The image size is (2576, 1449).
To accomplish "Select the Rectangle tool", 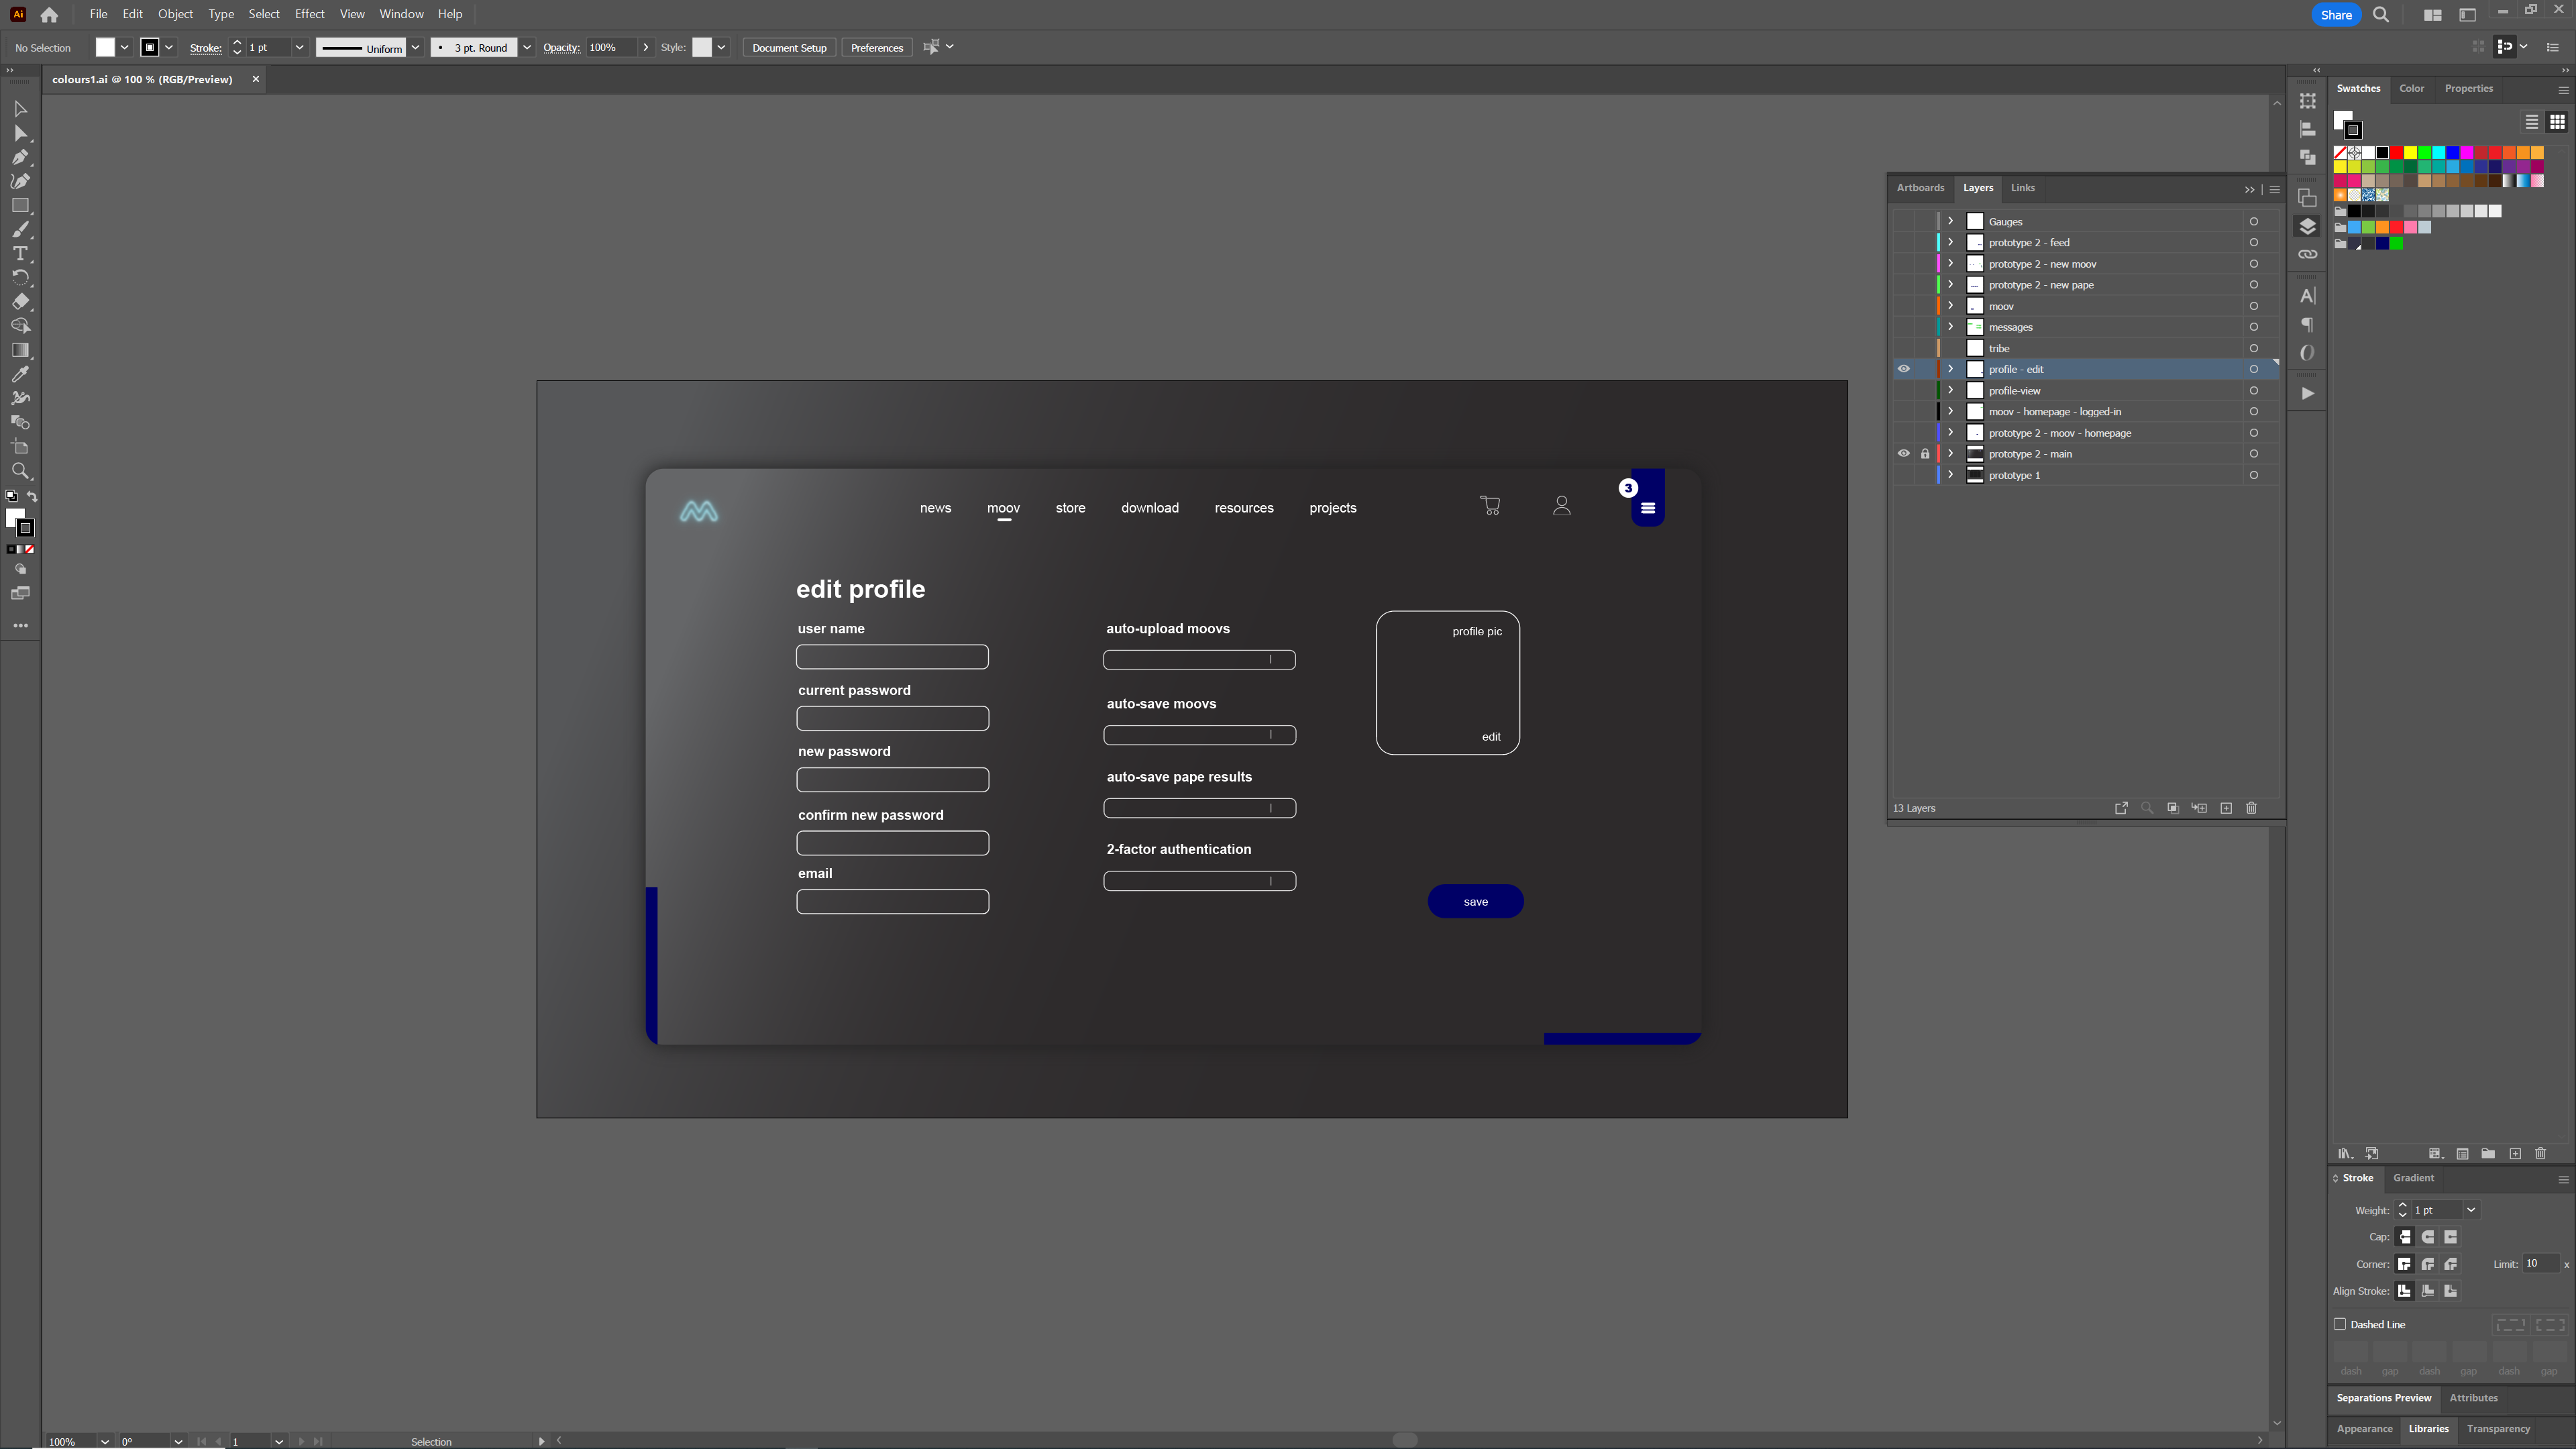I will pos(20,205).
